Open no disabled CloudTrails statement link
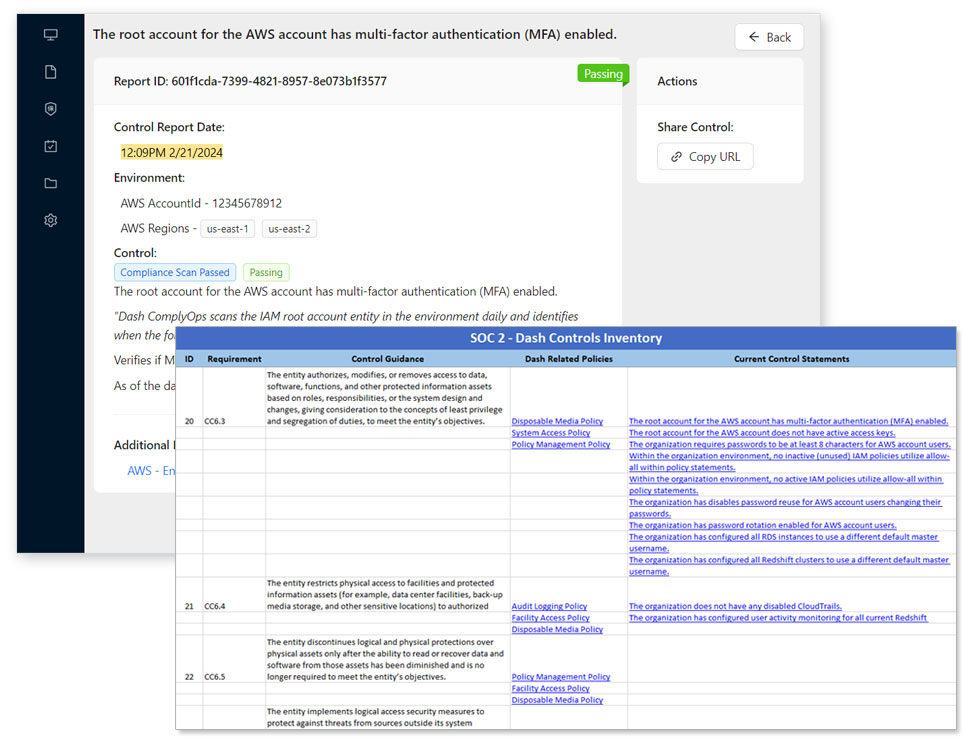Image resolution: width=979 pixels, height=747 pixels. [735, 606]
